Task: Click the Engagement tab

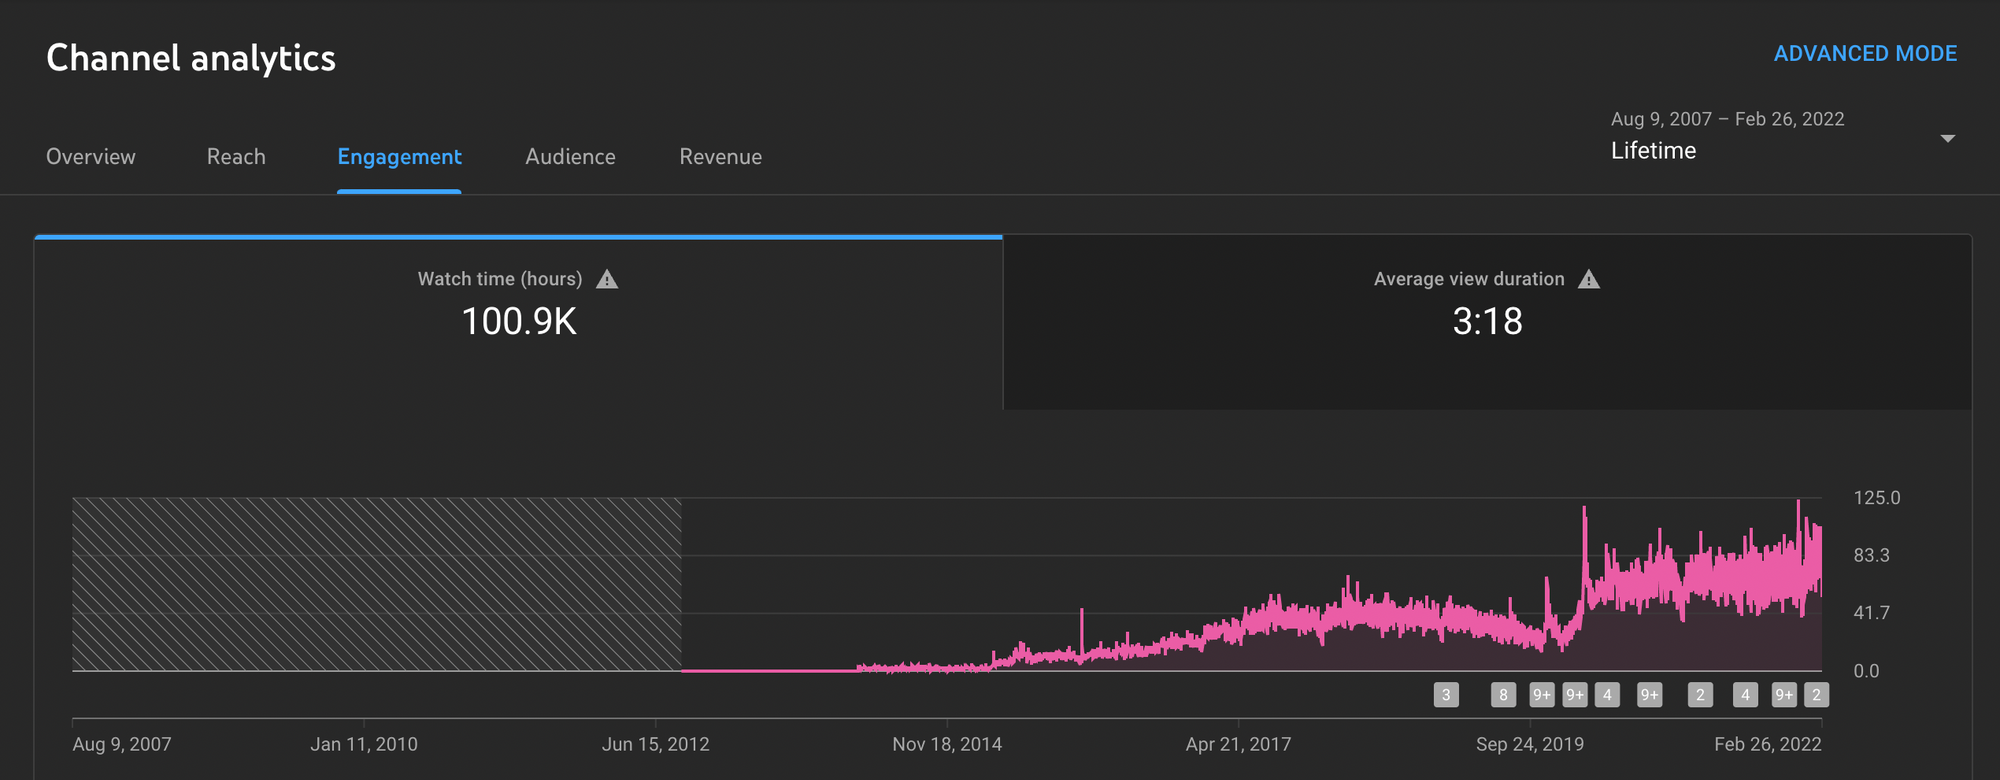Action: point(399,157)
